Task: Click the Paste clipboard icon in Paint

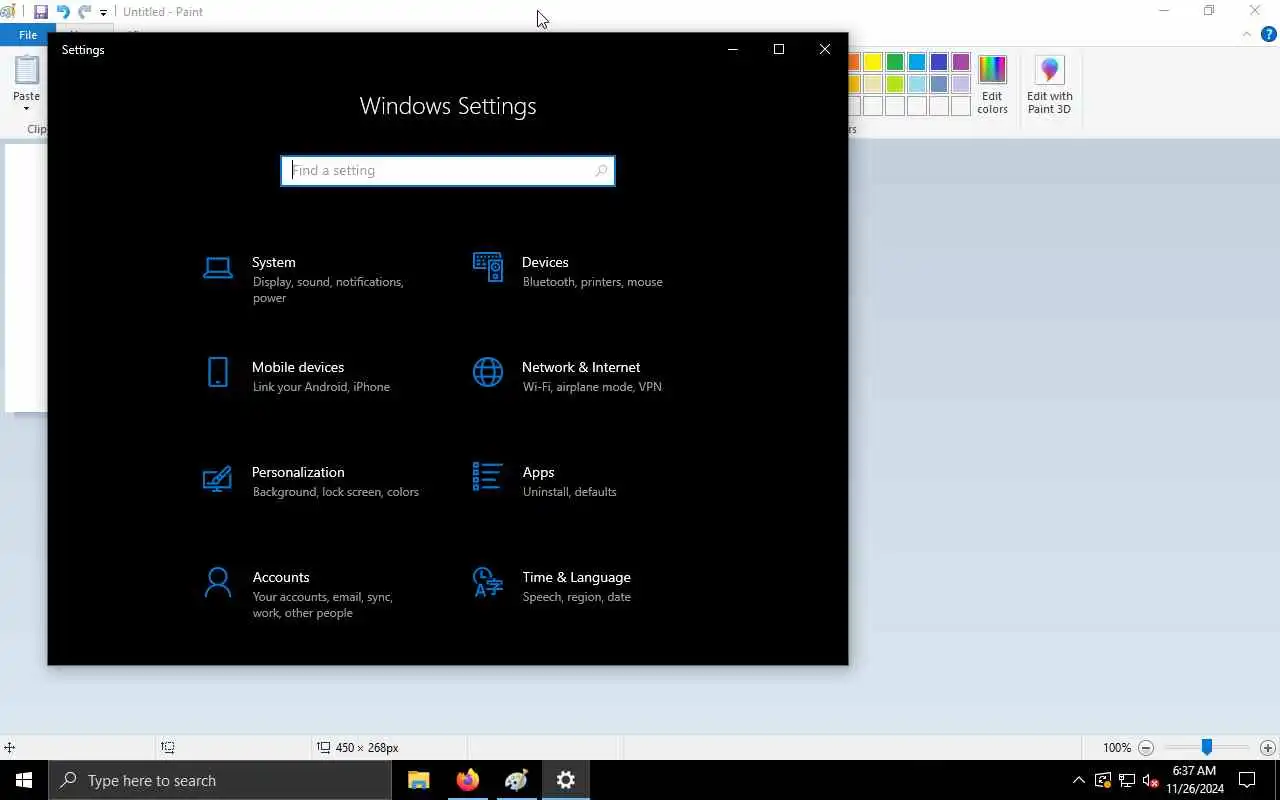Action: 27,70
